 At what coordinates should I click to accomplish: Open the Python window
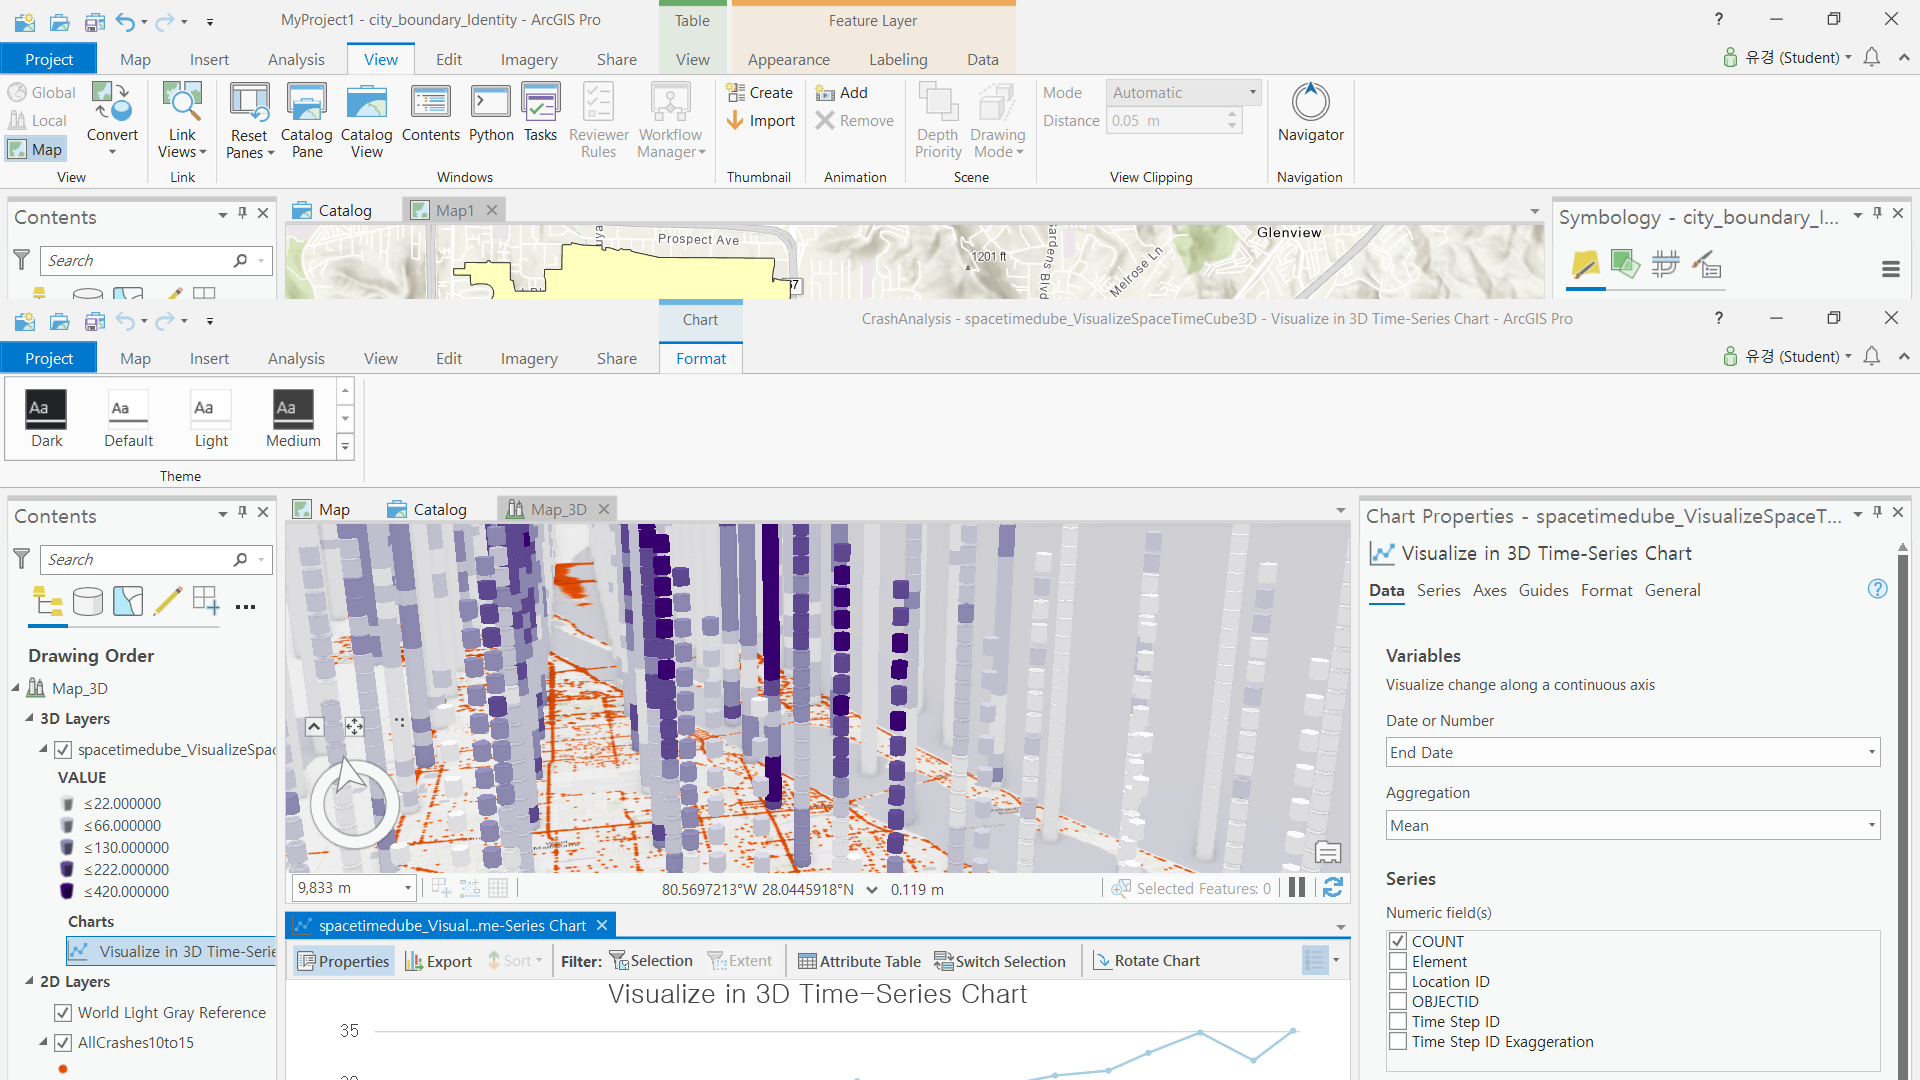pos(491,113)
